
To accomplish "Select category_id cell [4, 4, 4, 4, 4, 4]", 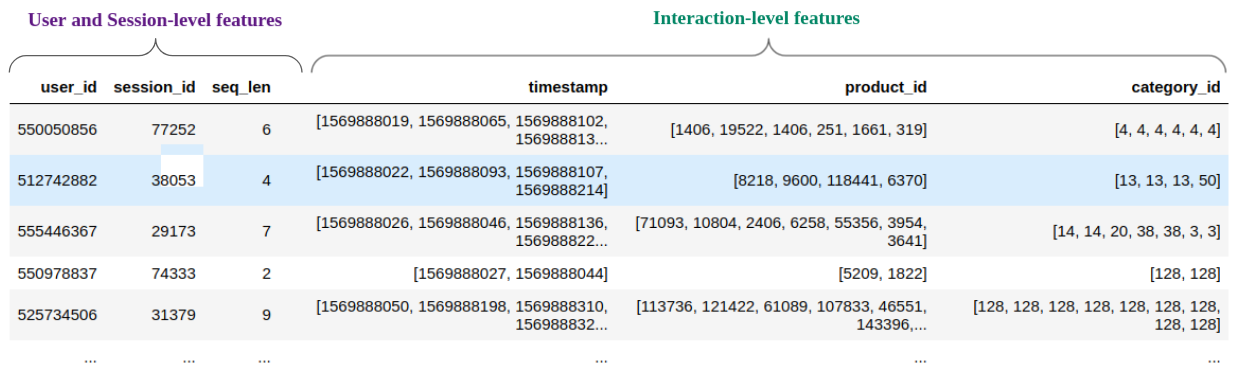I will click(x=1167, y=129).
